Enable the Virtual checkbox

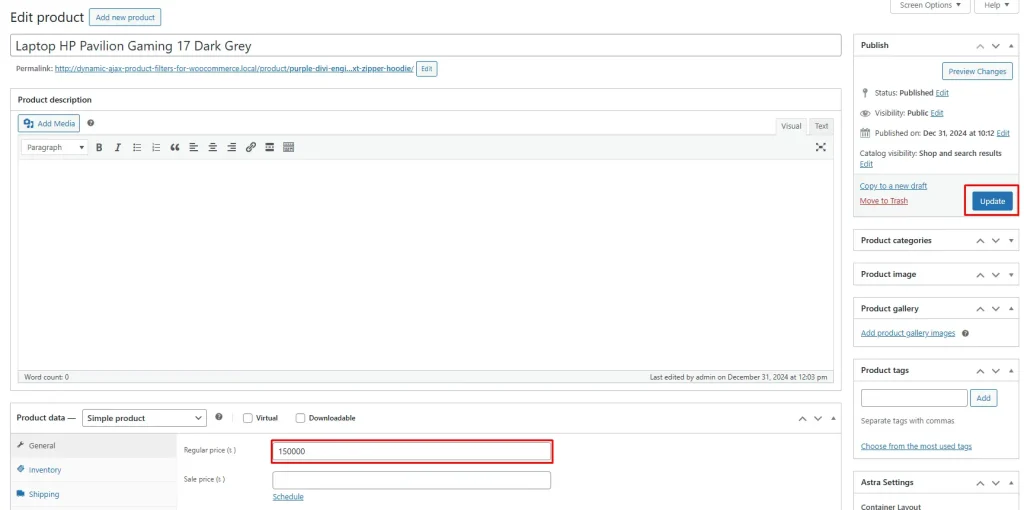click(248, 418)
